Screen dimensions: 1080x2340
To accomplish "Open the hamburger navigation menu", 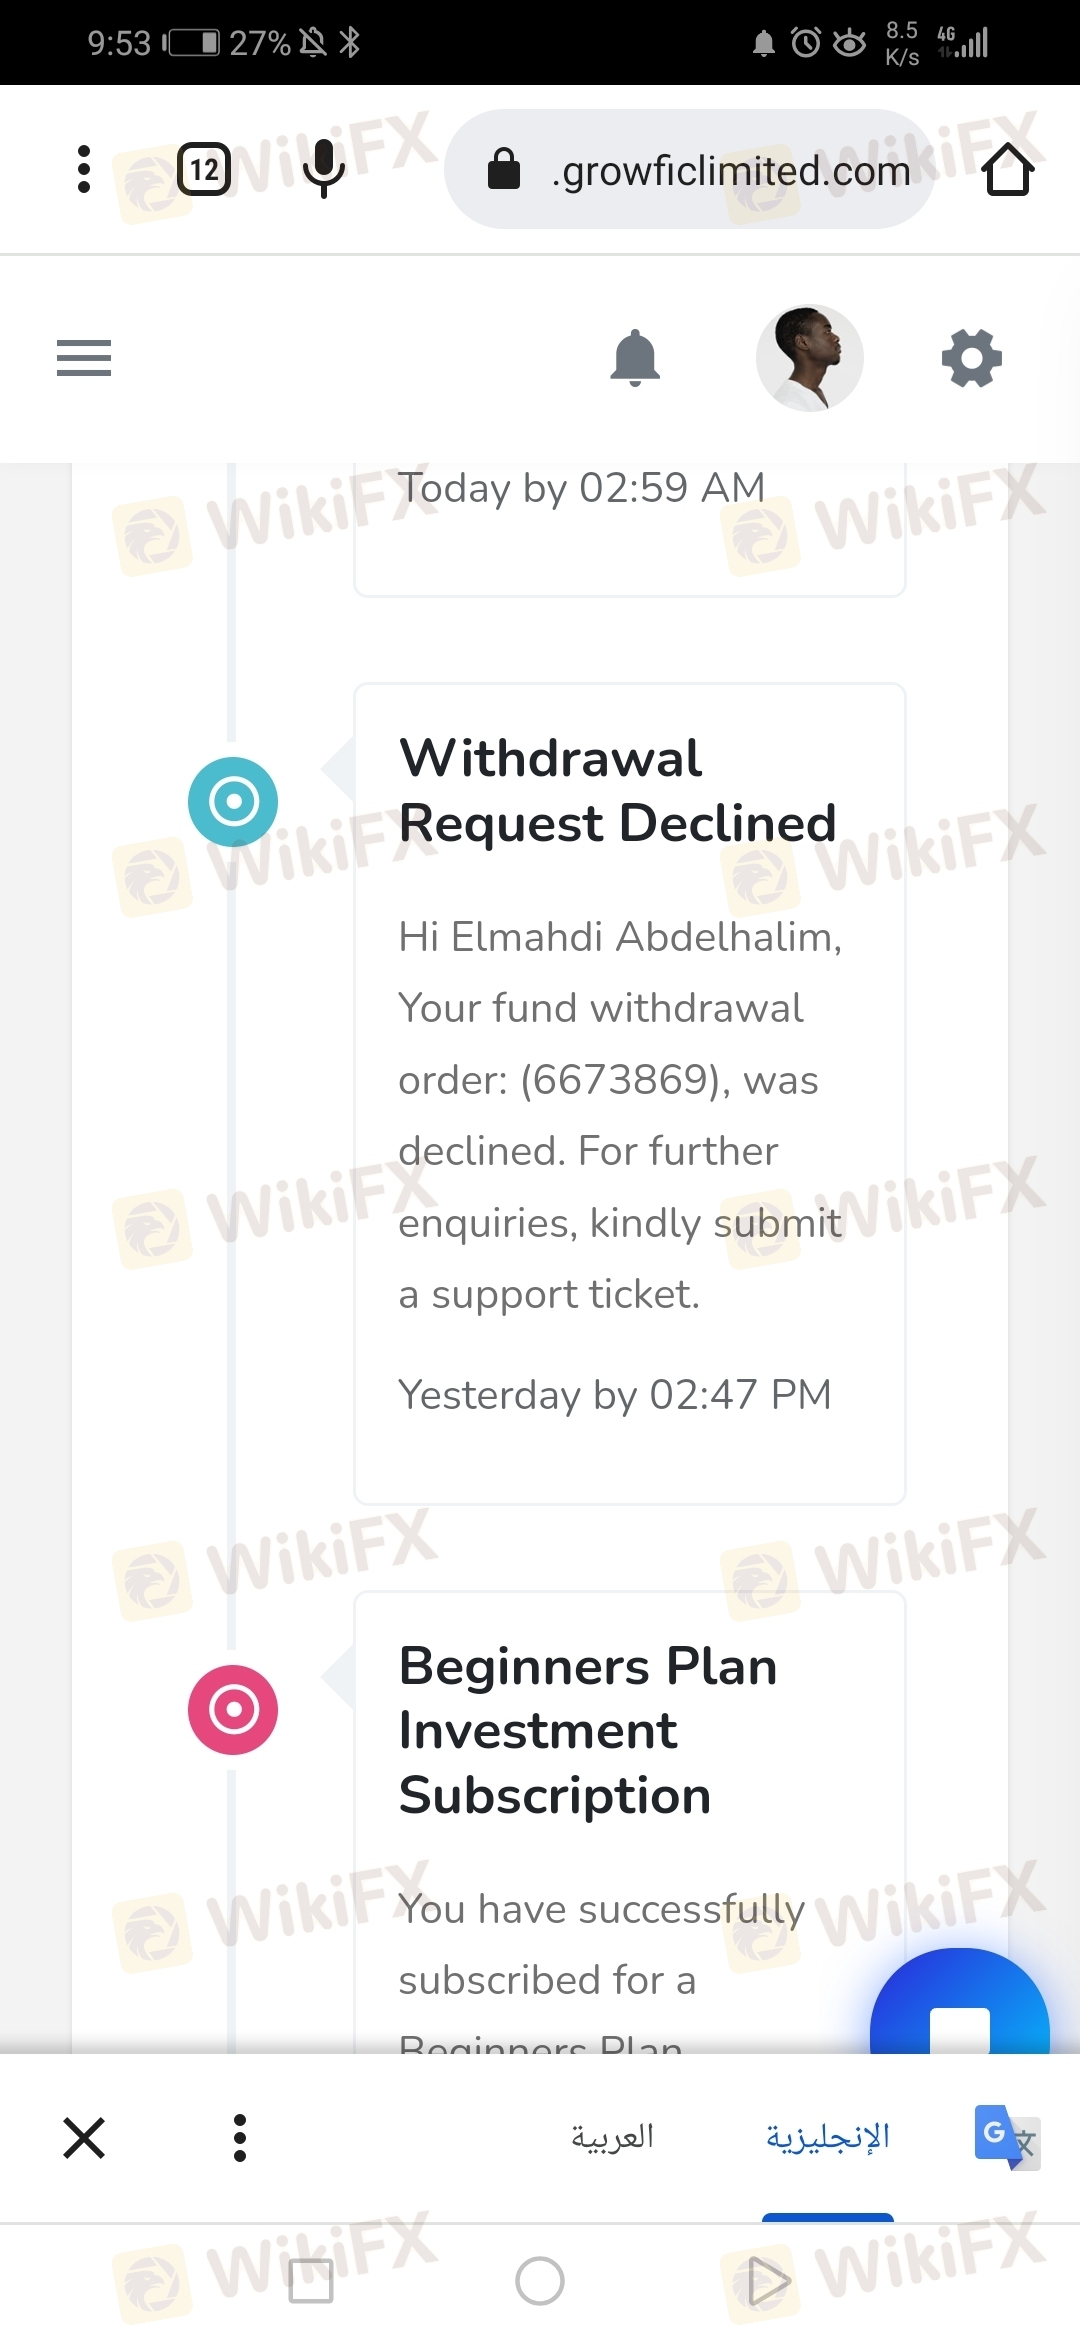I will point(84,358).
